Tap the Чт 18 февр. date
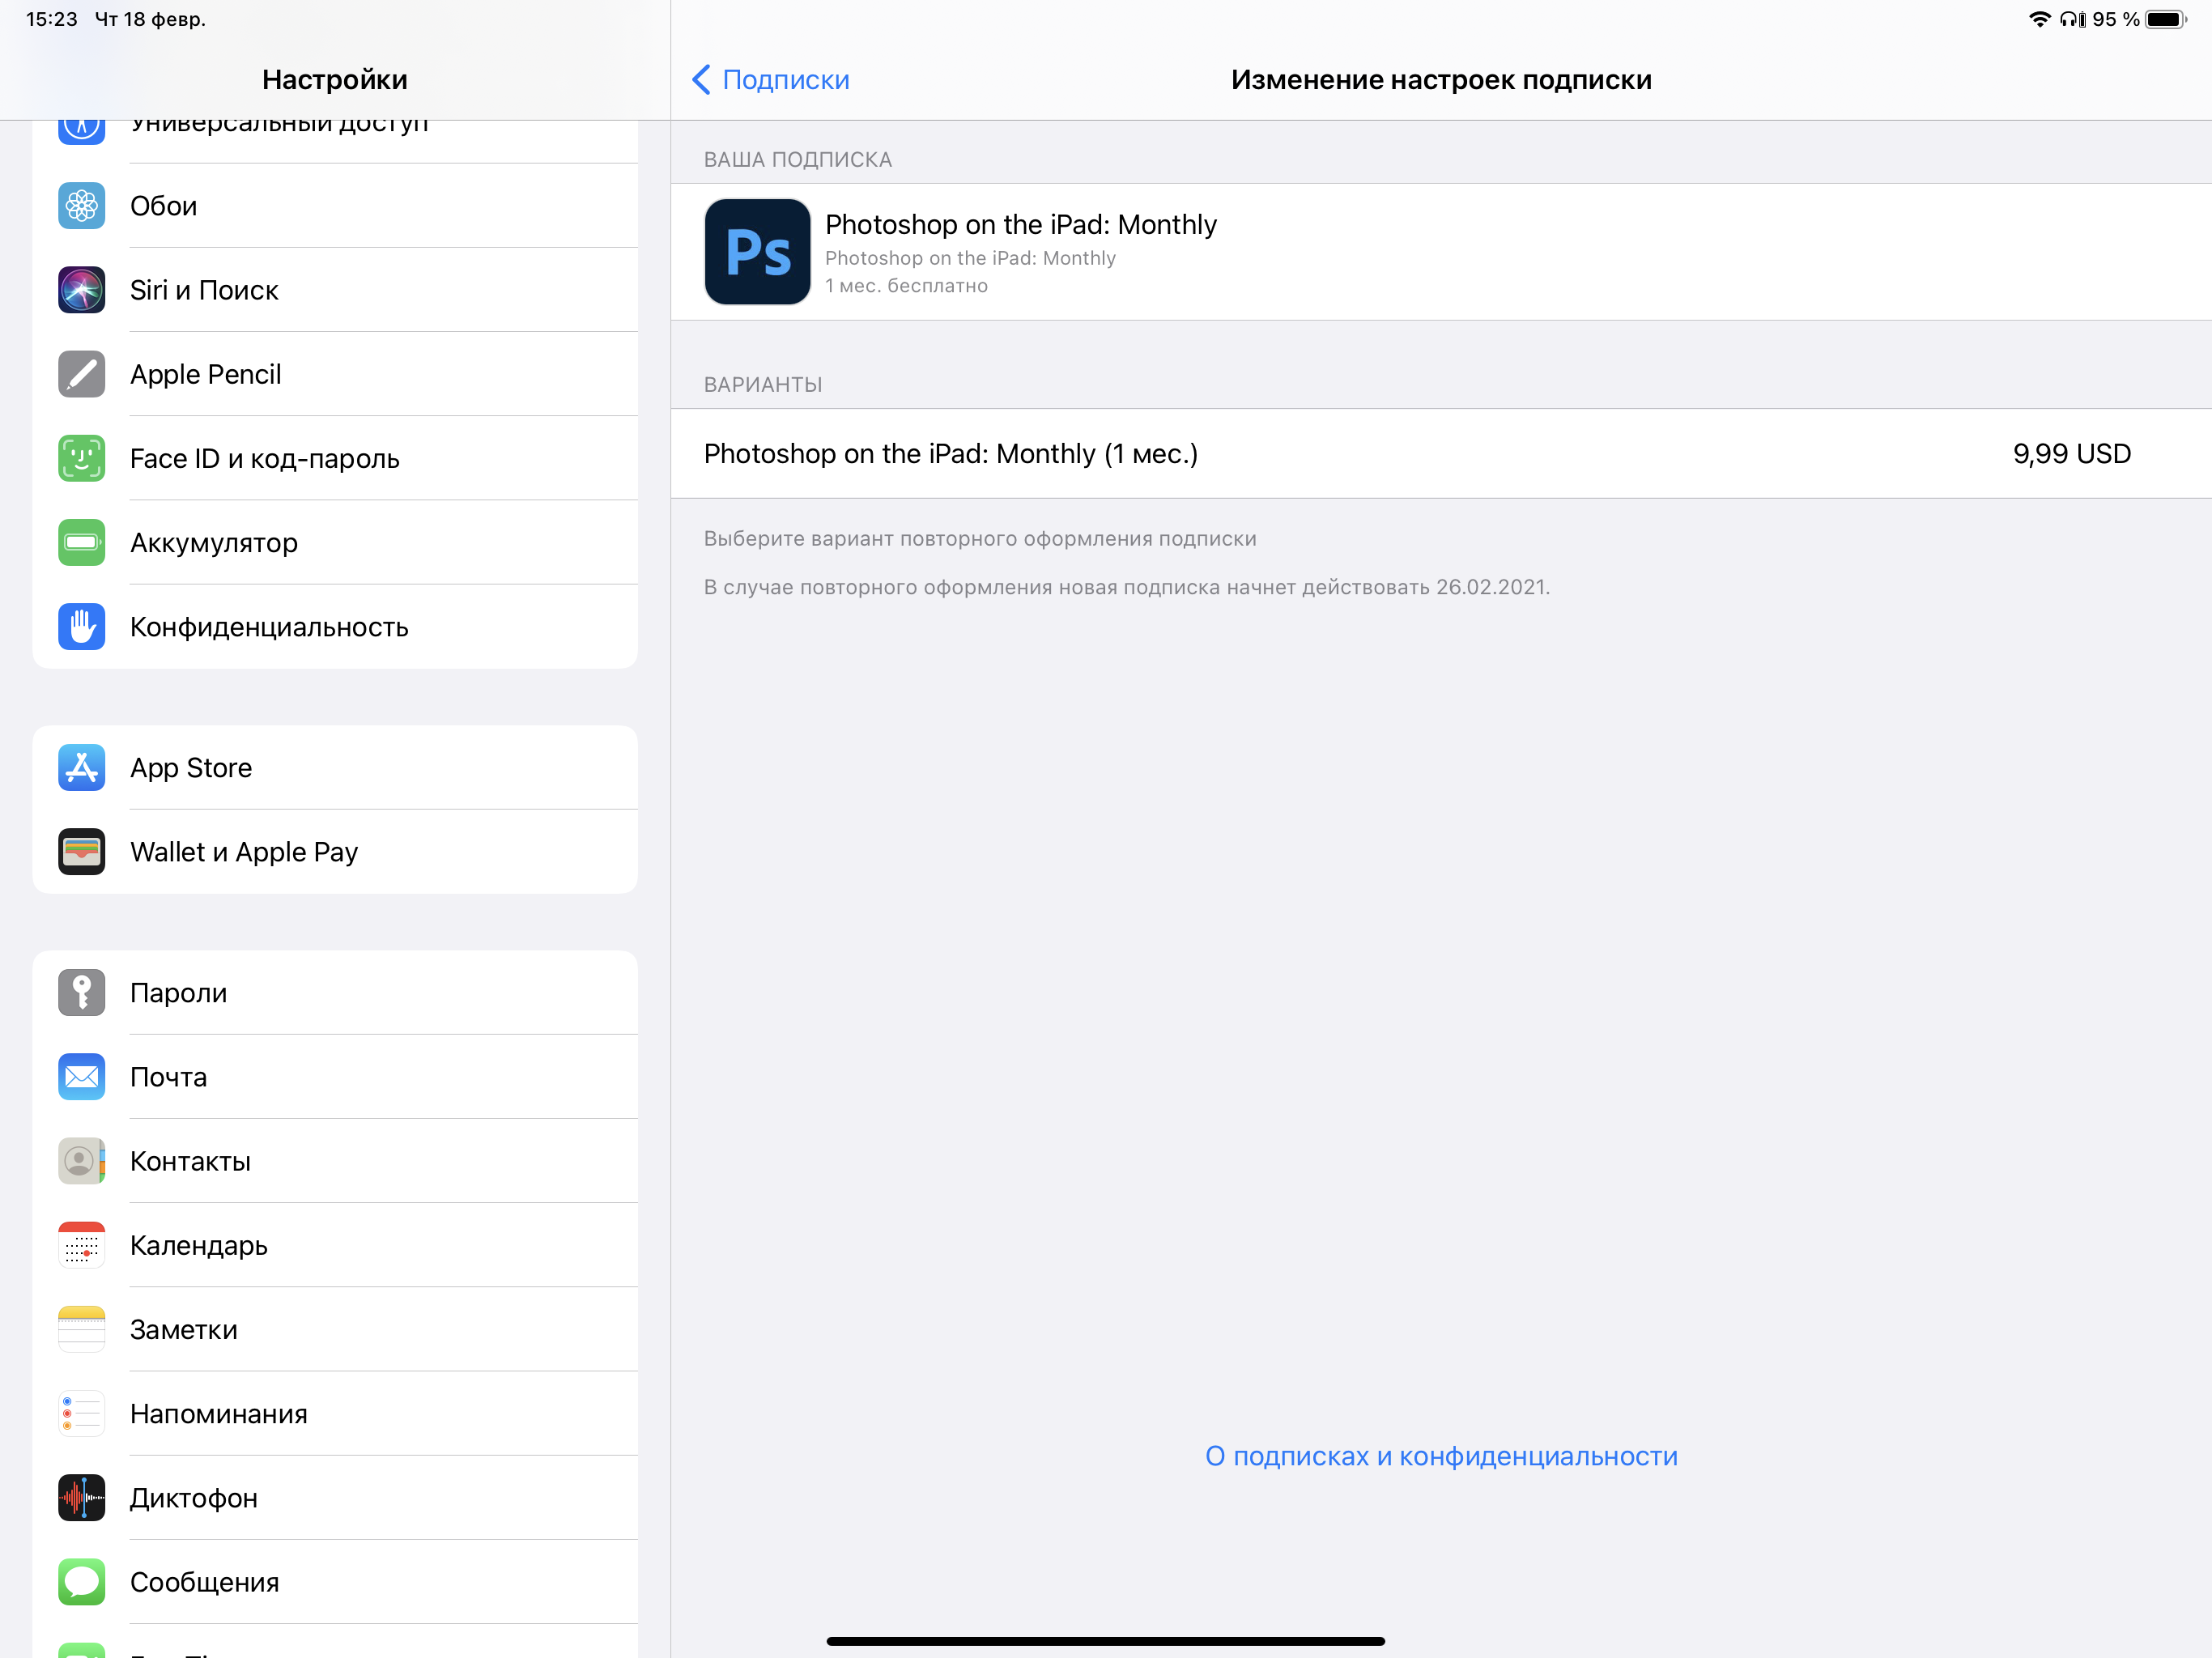 [150, 19]
